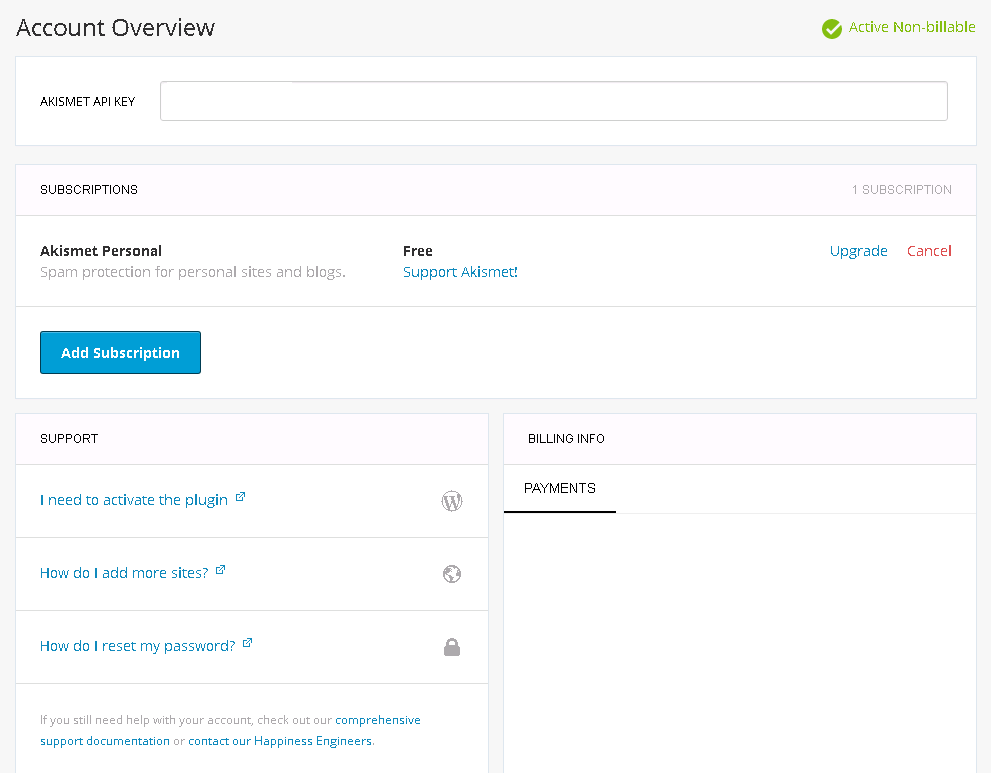Click the padlock icon beside reset password
991x773 pixels.
(x=452, y=647)
